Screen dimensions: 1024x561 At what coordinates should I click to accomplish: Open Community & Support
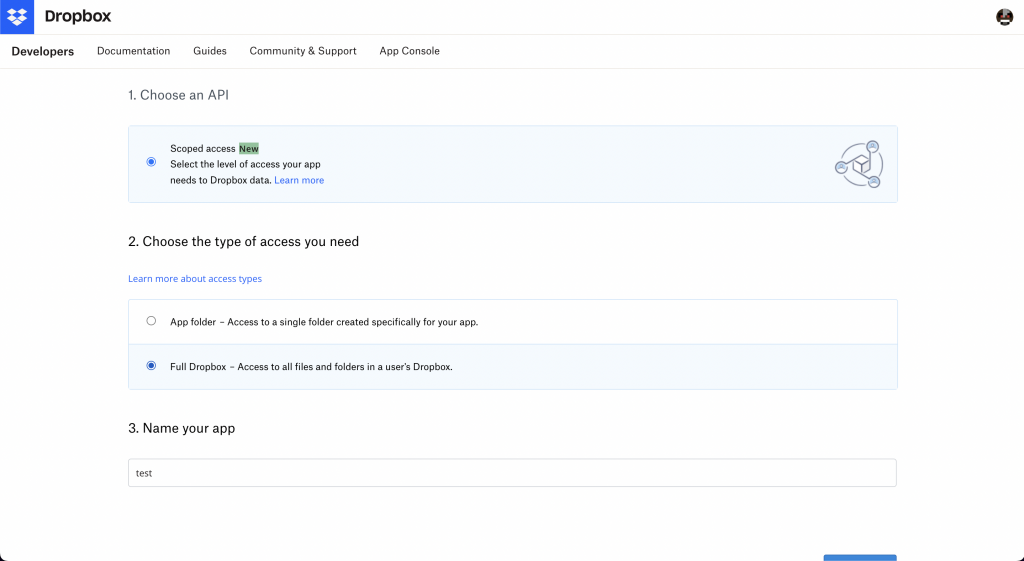click(303, 51)
